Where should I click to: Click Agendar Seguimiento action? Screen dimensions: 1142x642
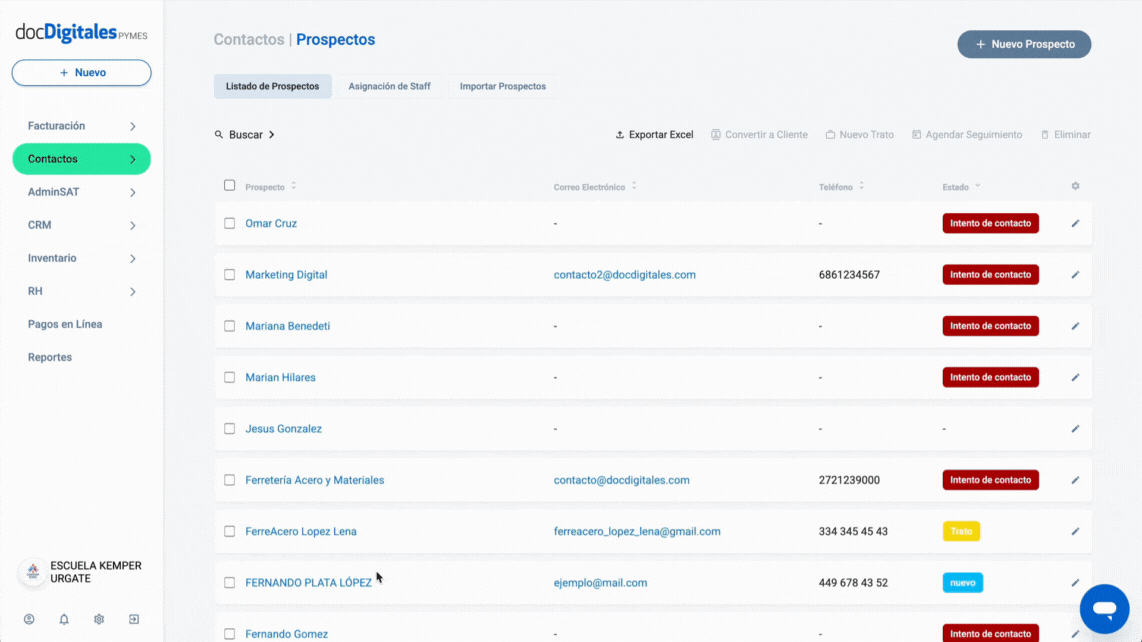pos(966,135)
